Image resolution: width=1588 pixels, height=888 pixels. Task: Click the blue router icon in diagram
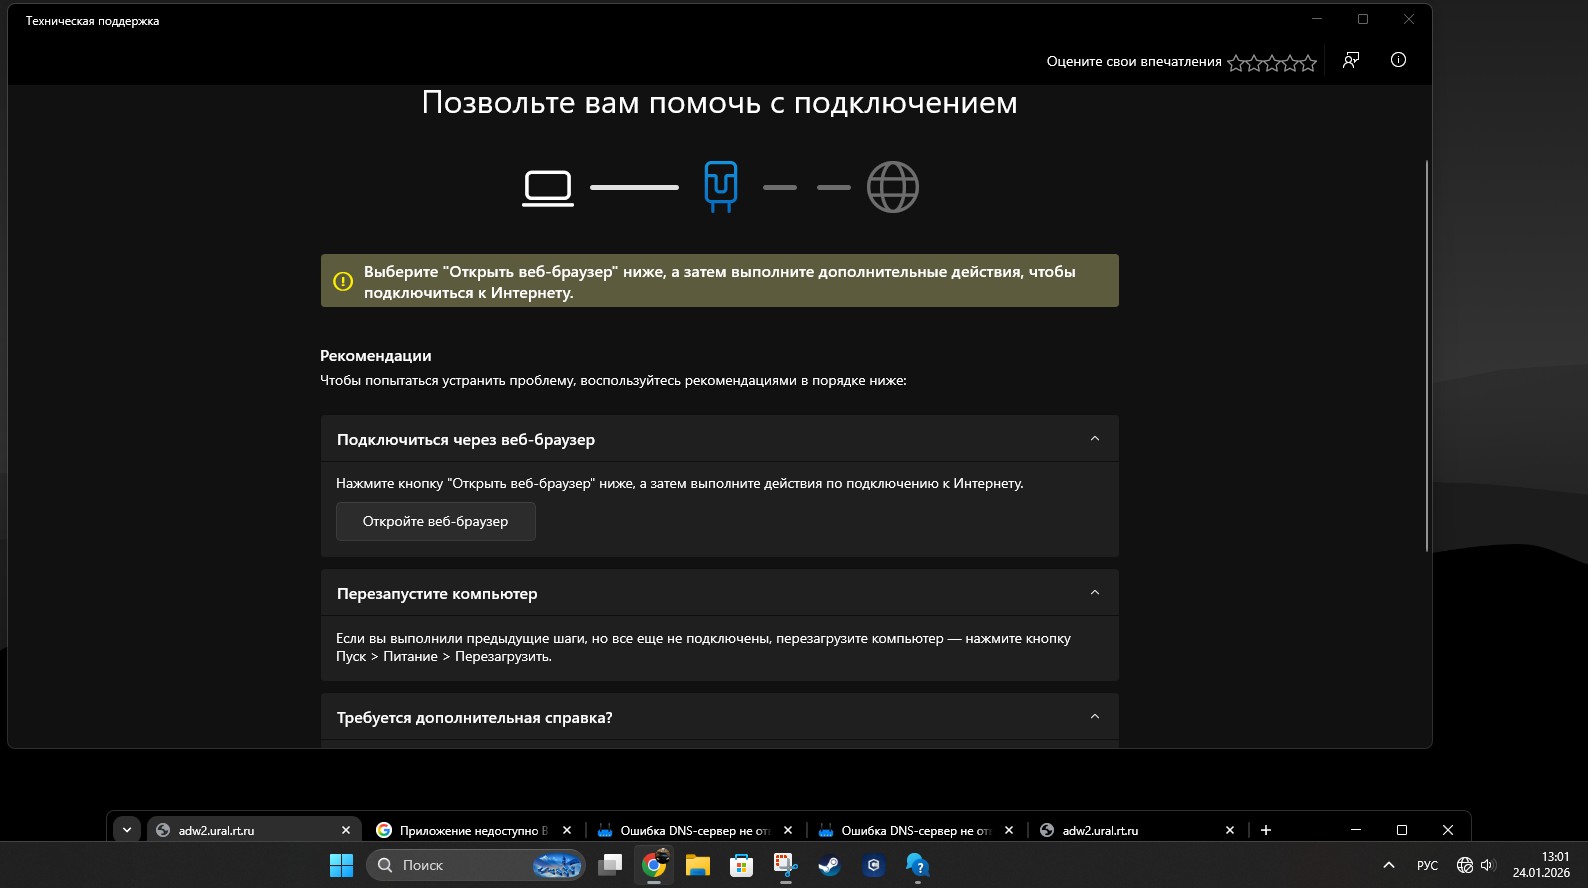[x=720, y=186]
